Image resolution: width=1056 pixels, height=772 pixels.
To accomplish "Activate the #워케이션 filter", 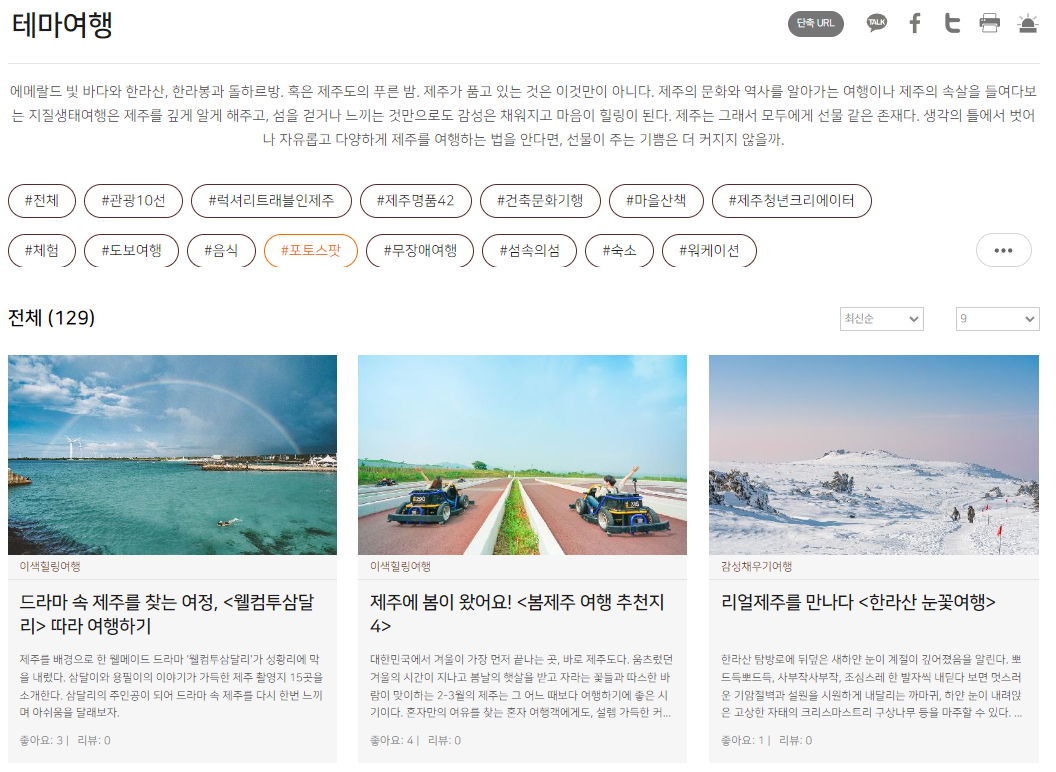I will point(709,251).
